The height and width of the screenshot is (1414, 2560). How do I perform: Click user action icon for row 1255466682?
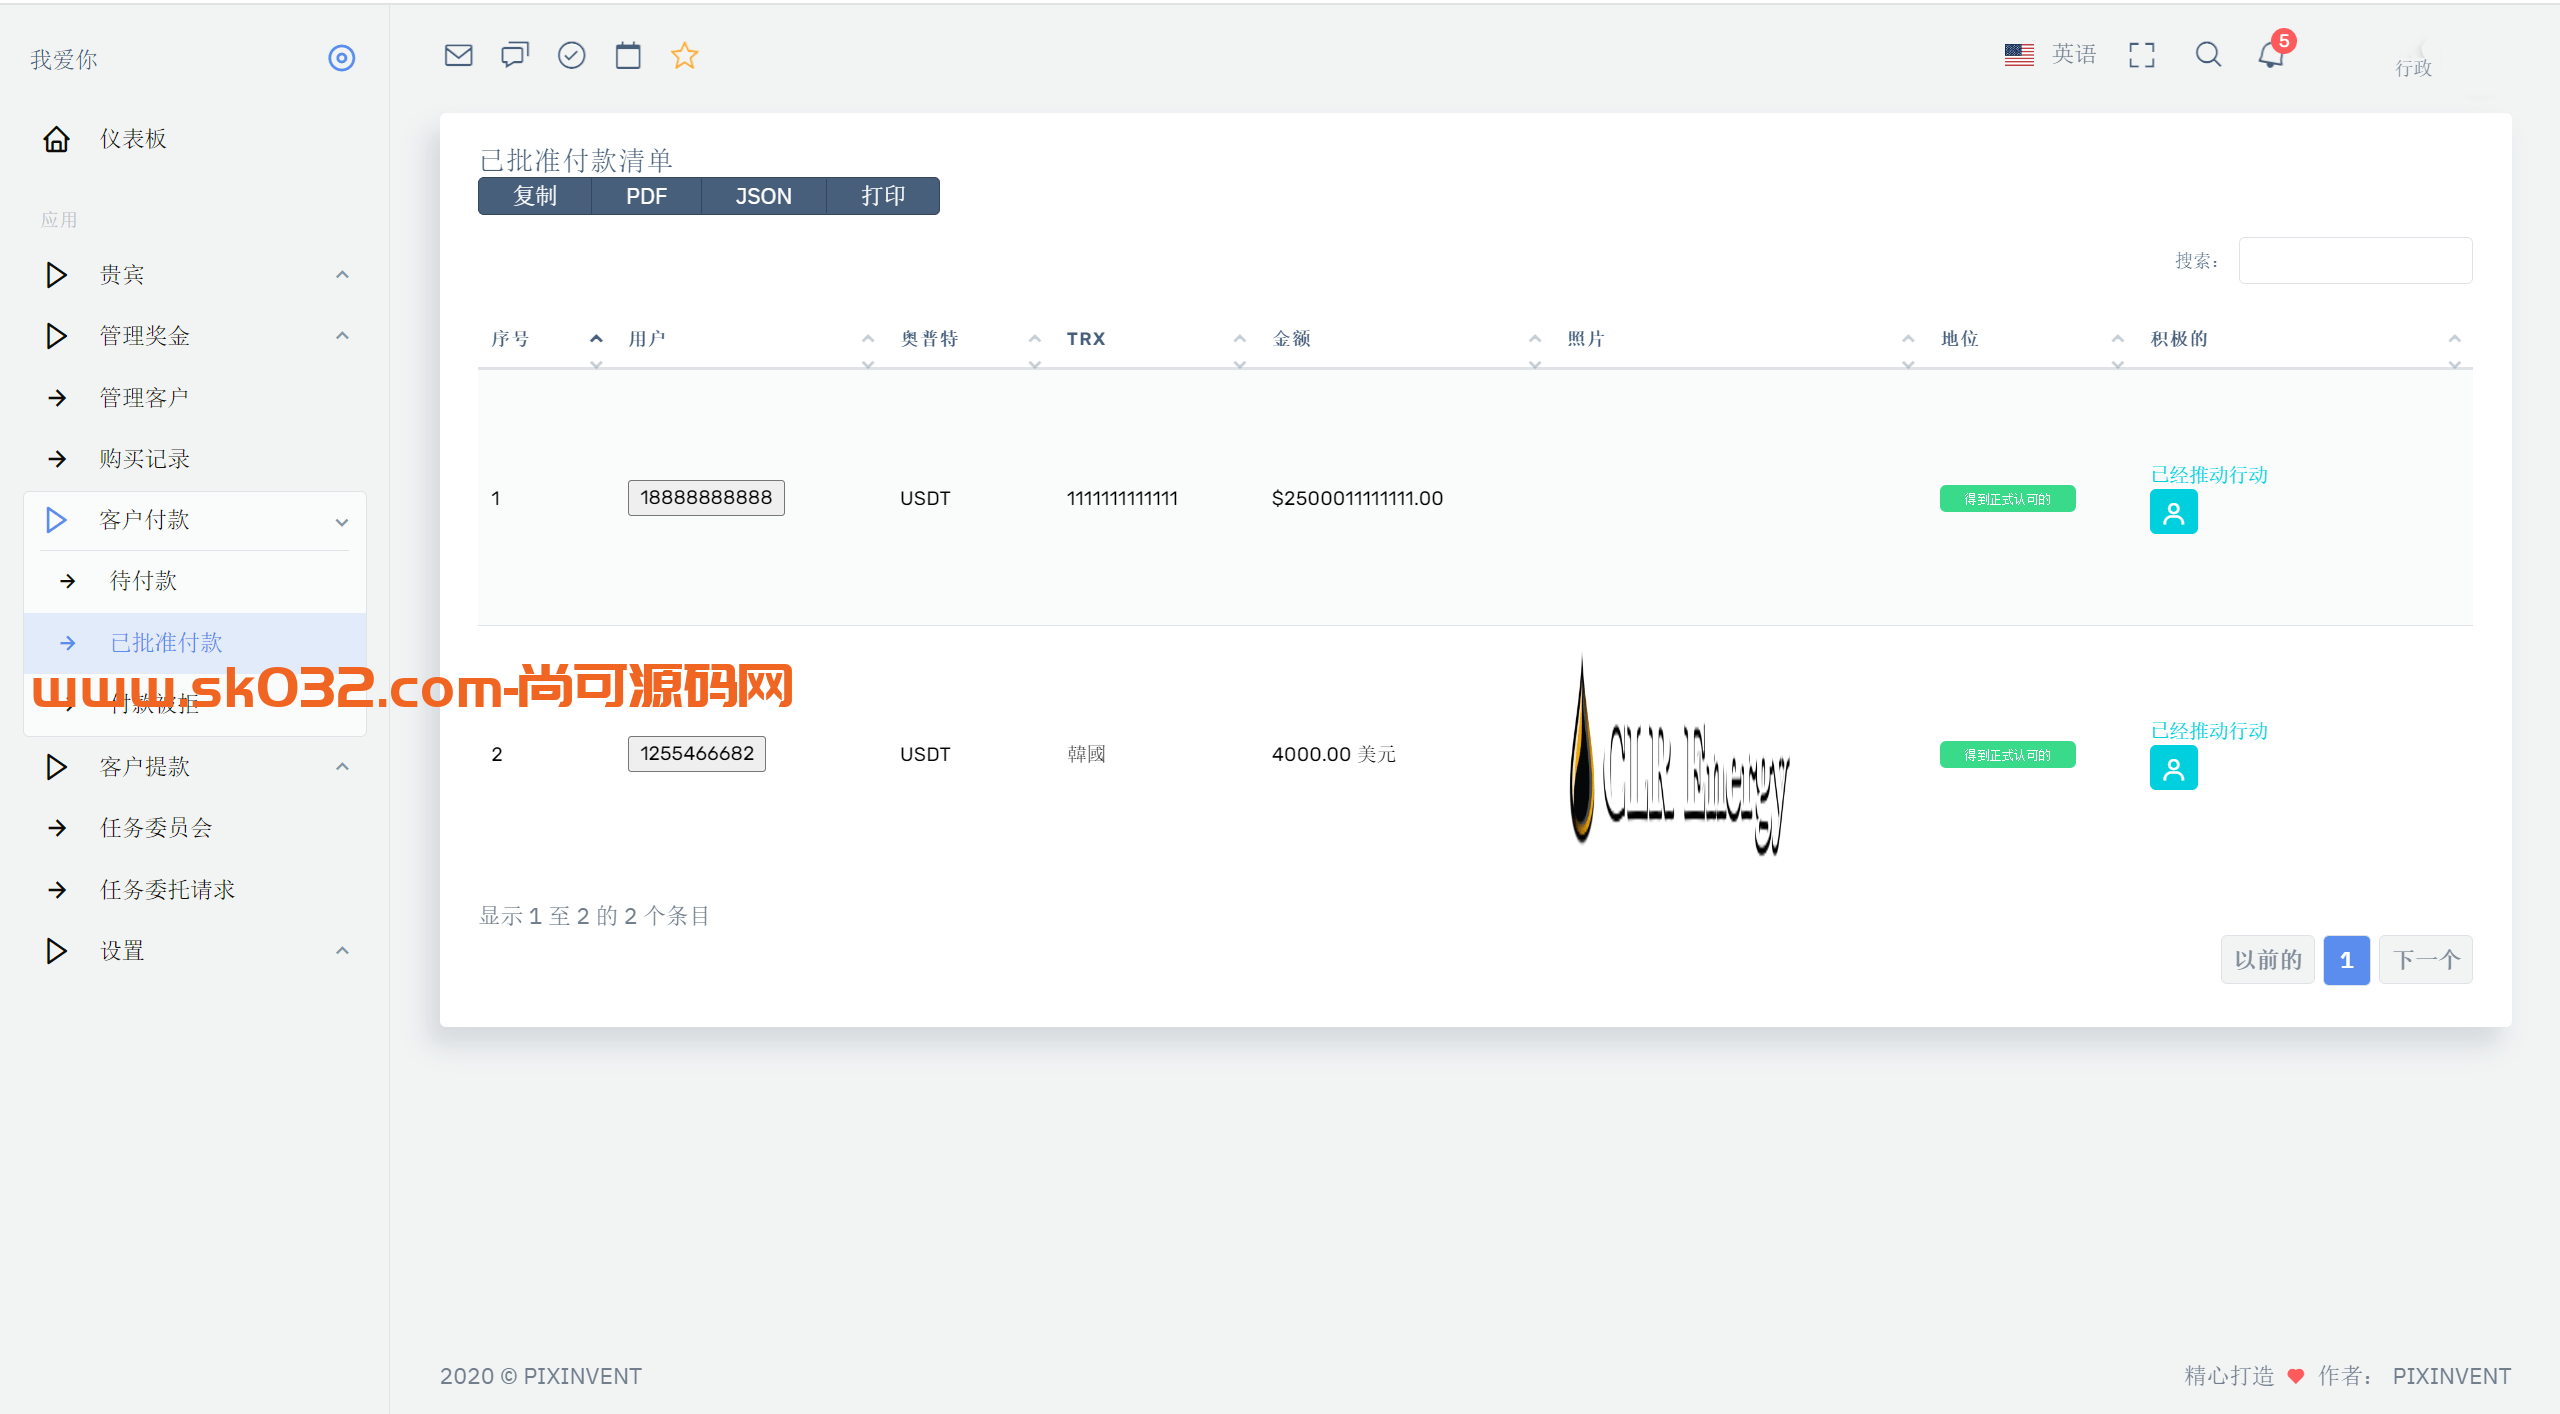[2173, 768]
